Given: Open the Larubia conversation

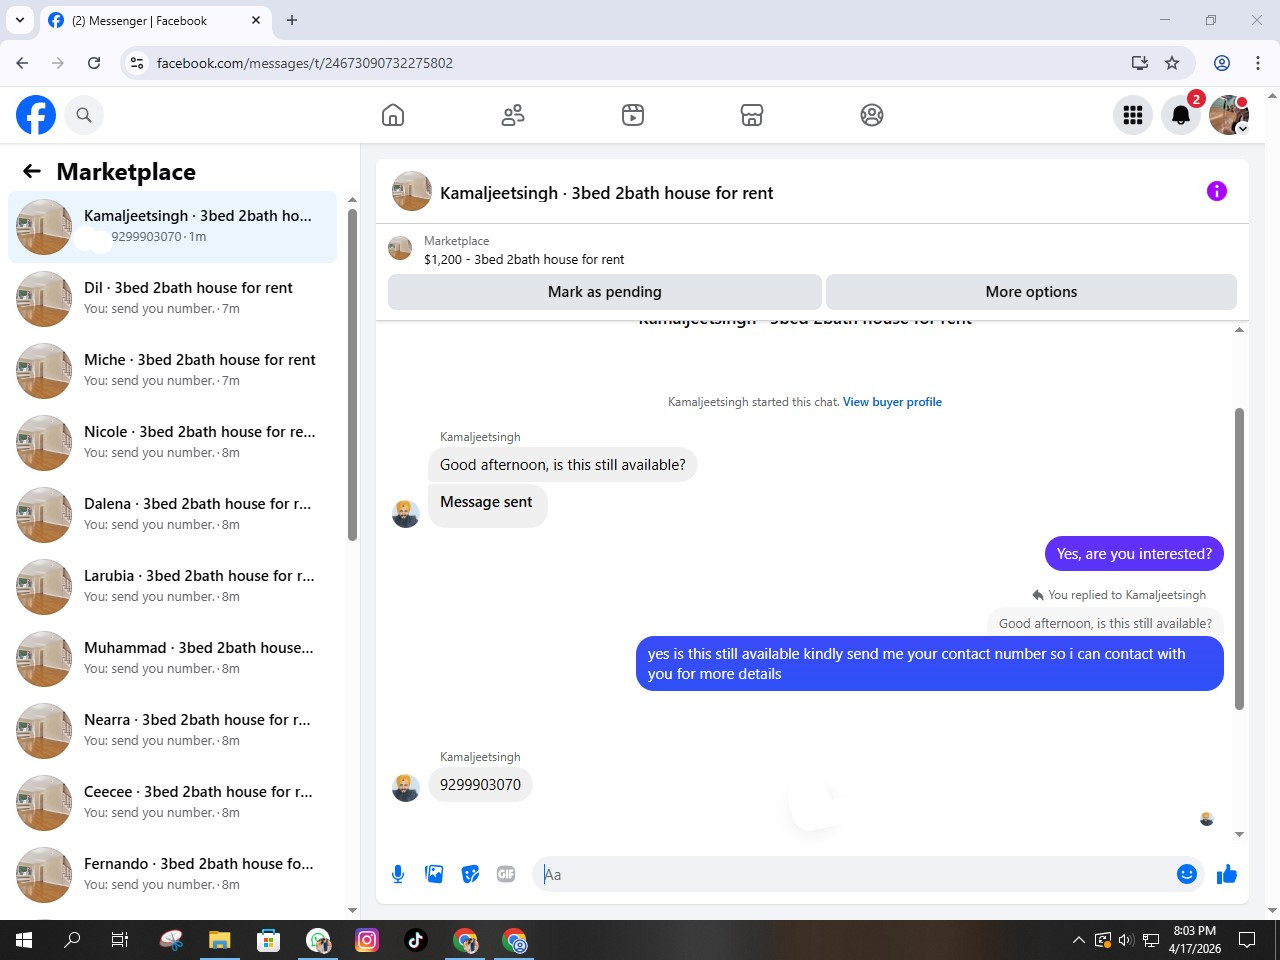Looking at the screenshot, I should pyautogui.click(x=172, y=587).
